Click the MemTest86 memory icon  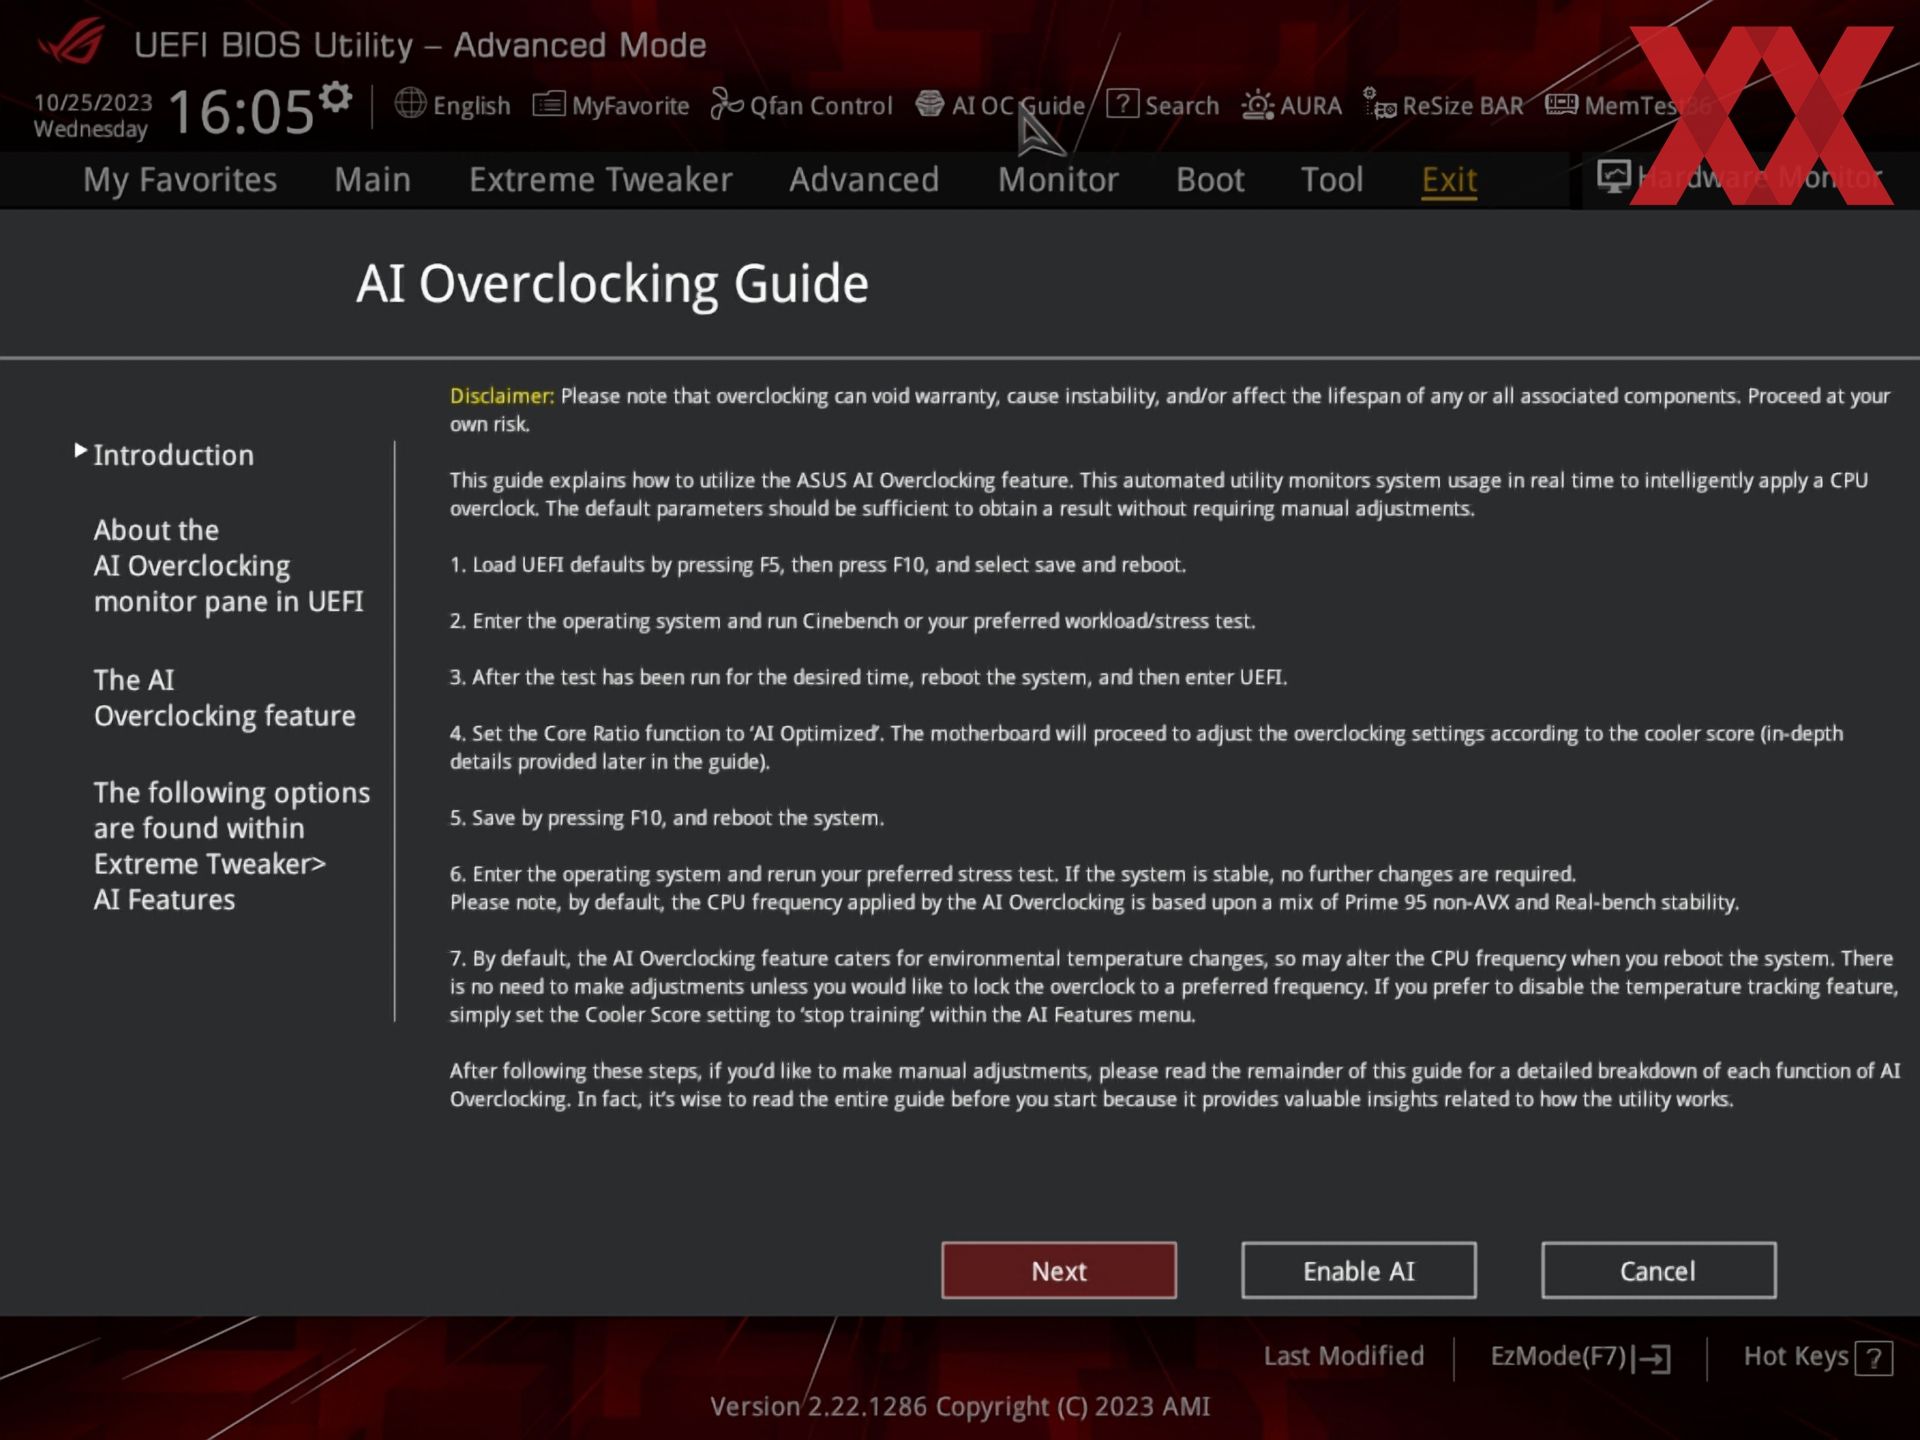[x=1561, y=104]
